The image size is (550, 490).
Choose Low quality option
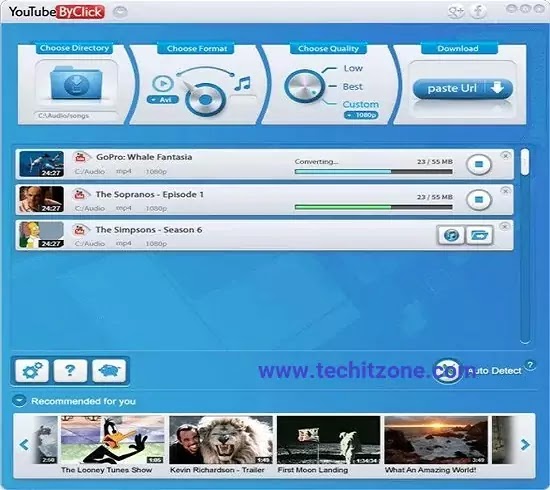pos(353,68)
